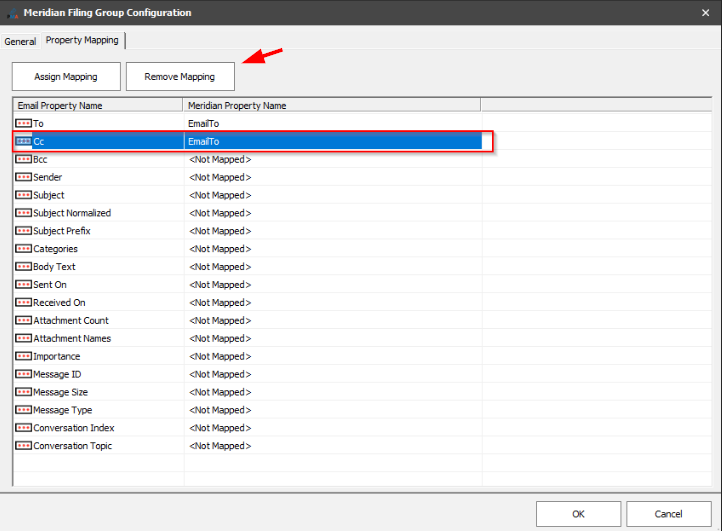Image resolution: width=722 pixels, height=531 pixels.
Task: Select the Subject Prefix property name
Action: (x=62, y=231)
